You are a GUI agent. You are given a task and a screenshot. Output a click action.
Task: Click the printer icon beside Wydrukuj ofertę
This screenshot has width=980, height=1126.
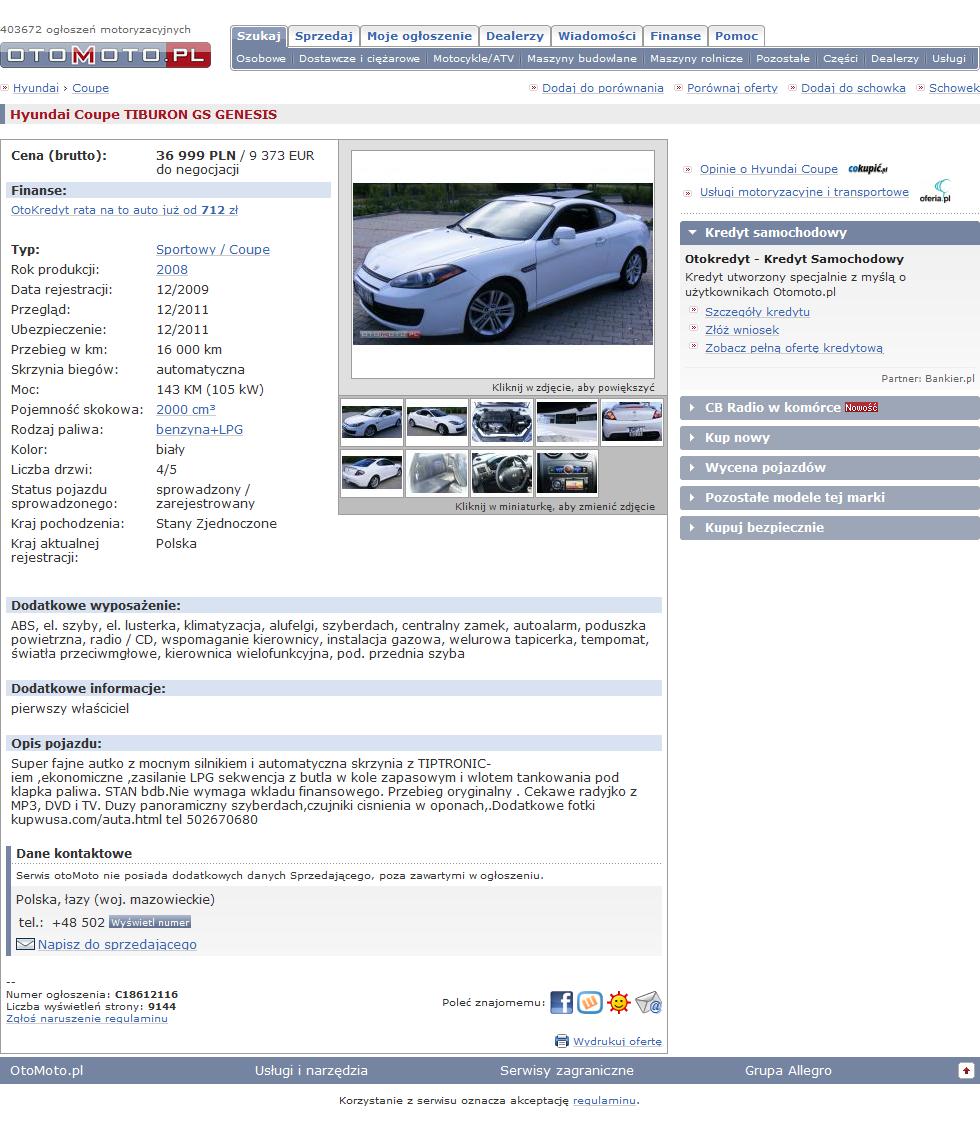(562, 1041)
